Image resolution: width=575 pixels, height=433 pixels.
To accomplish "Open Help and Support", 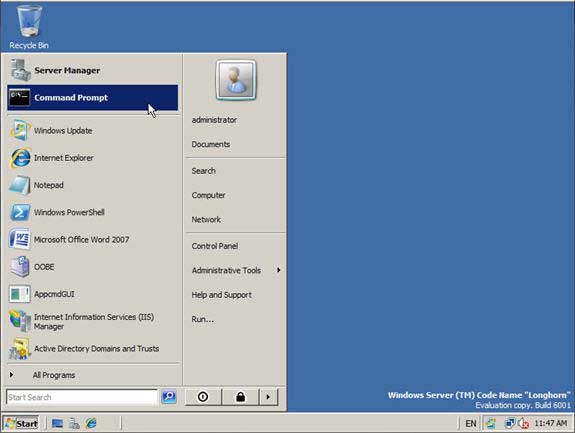I will pyautogui.click(x=235, y=295).
